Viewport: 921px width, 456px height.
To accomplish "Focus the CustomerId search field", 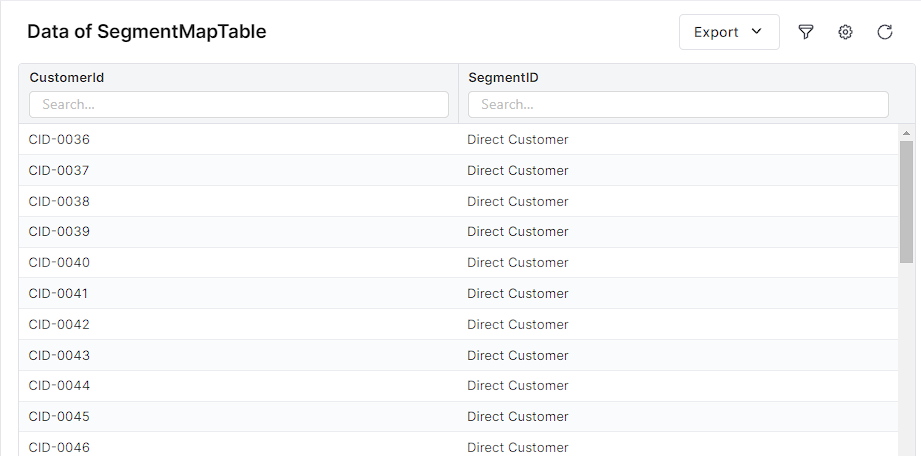I will (238, 104).
